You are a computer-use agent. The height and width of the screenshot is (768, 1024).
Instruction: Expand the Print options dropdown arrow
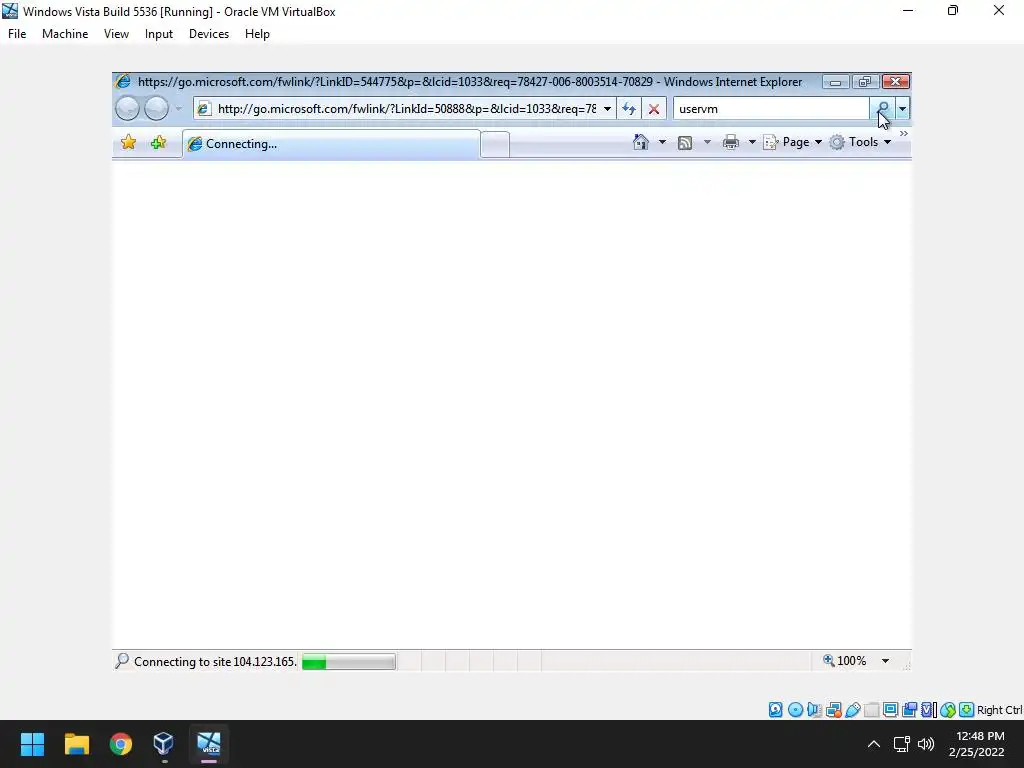point(752,142)
